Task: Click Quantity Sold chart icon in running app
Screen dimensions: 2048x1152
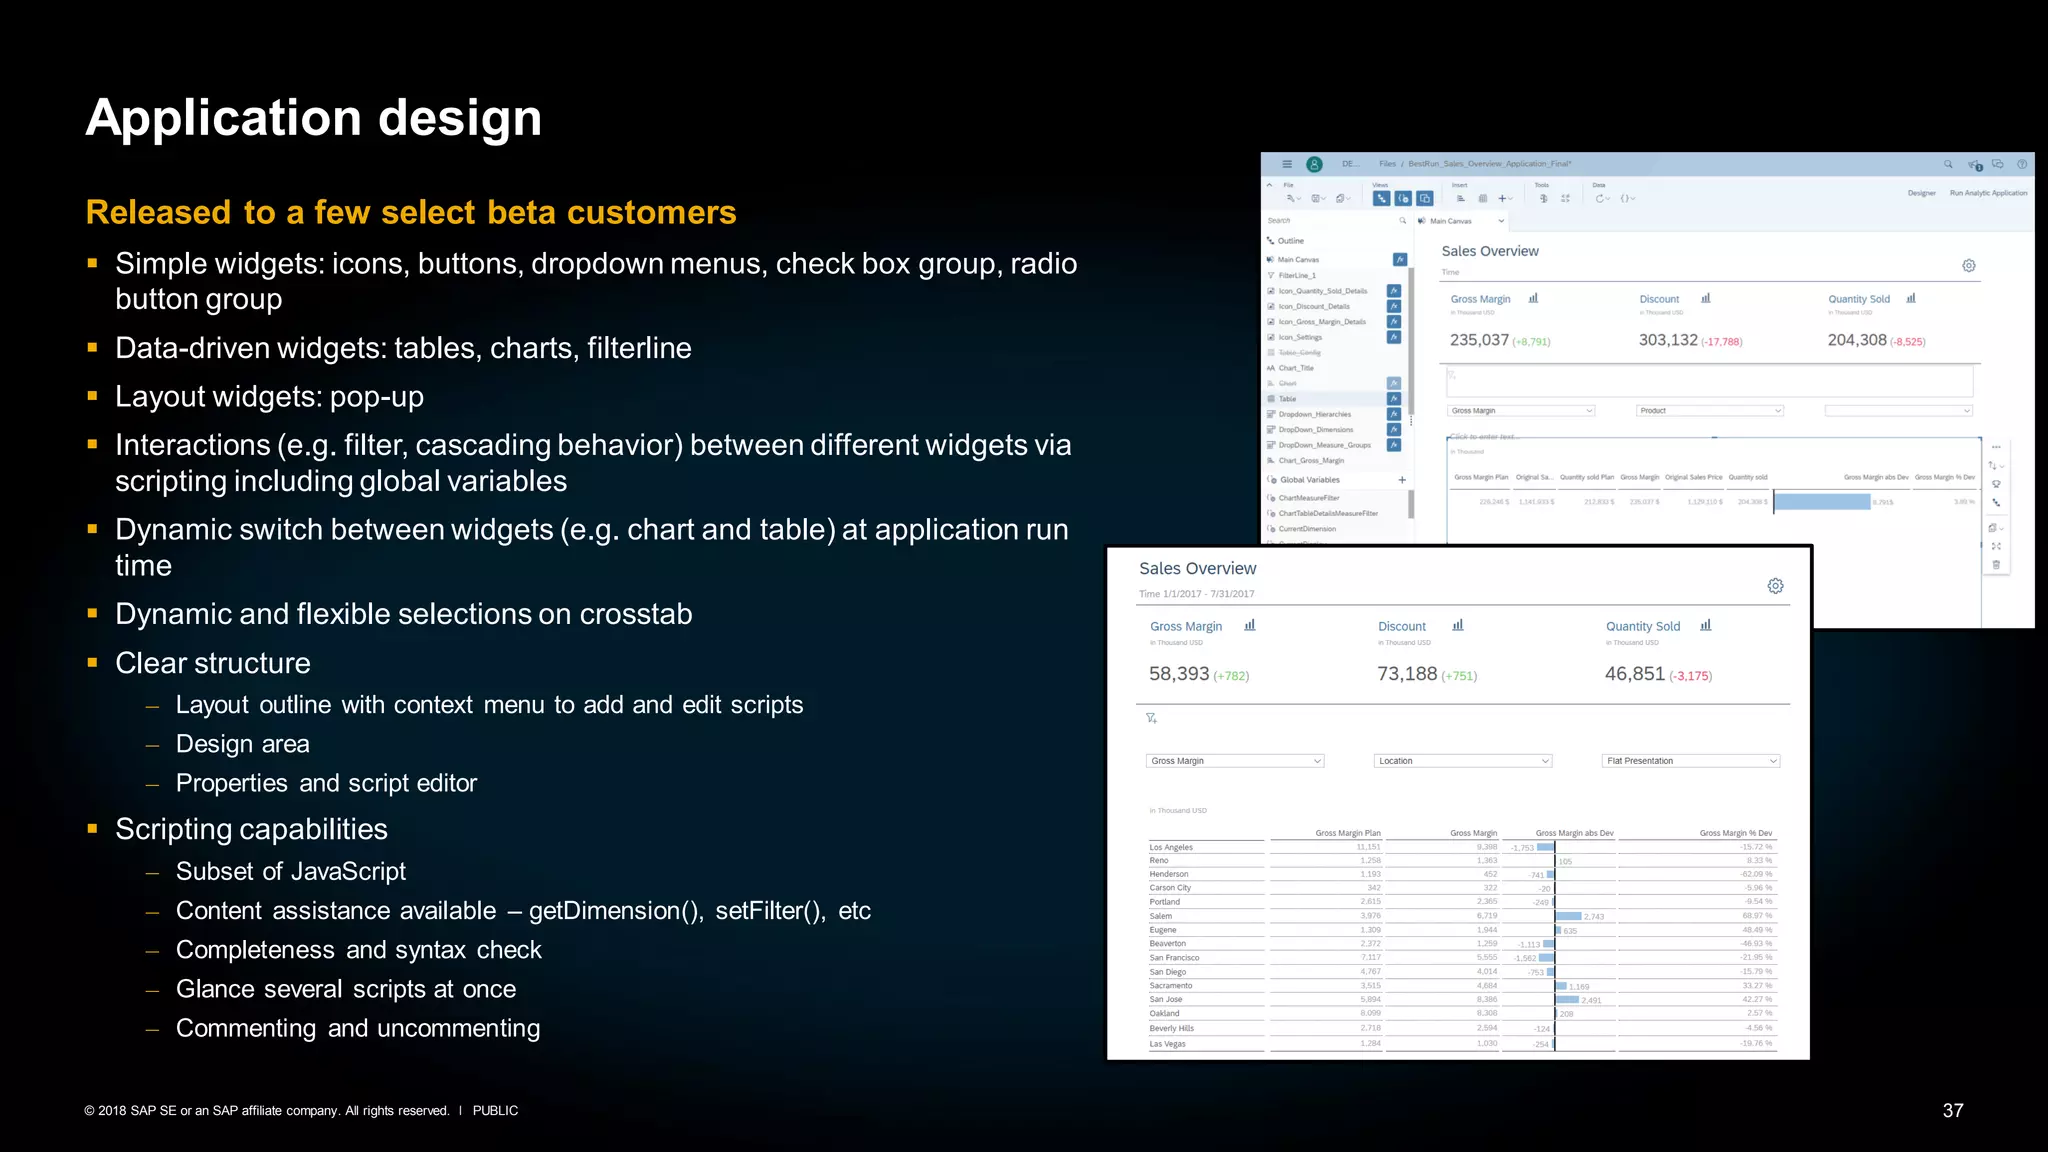Action: pos(1706,625)
